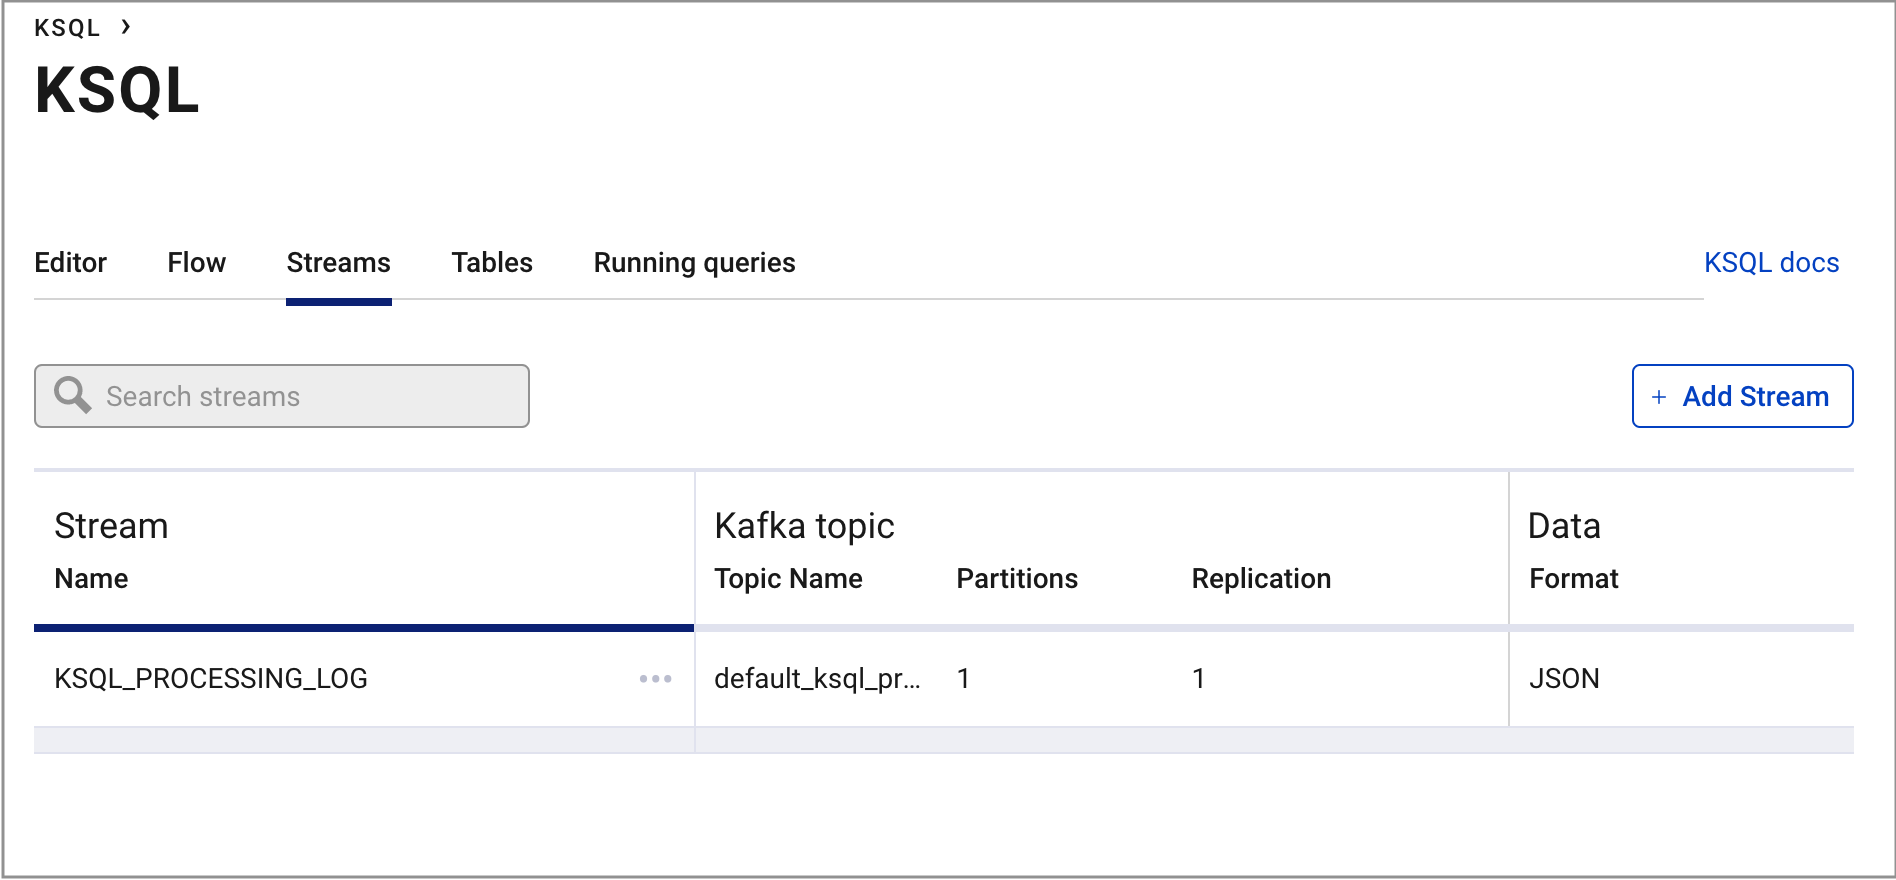
Task: Switch to the Editor tab
Action: tap(70, 263)
